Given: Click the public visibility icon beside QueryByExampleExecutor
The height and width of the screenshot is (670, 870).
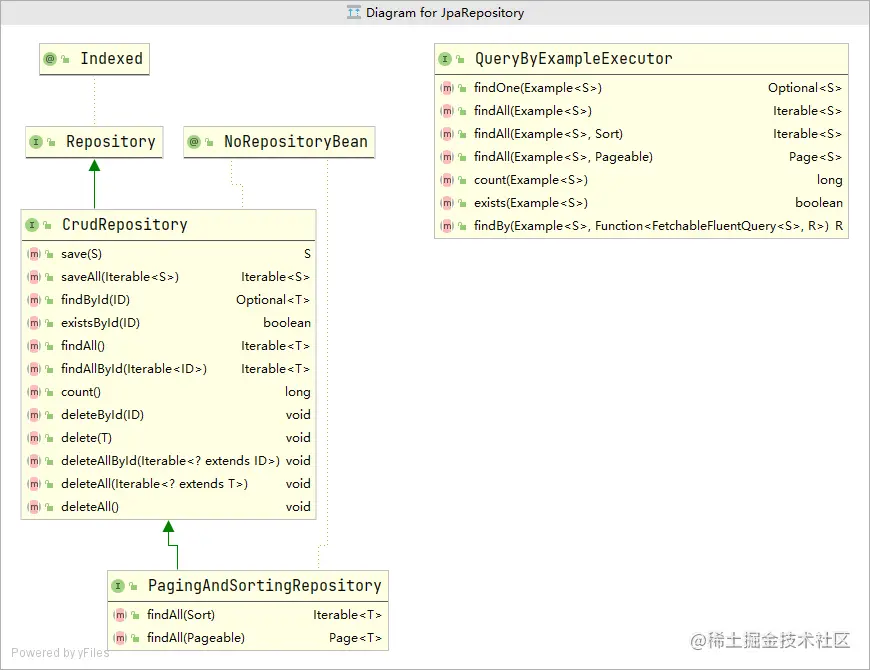Looking at the screenshot, I should (x=460, y=59).
